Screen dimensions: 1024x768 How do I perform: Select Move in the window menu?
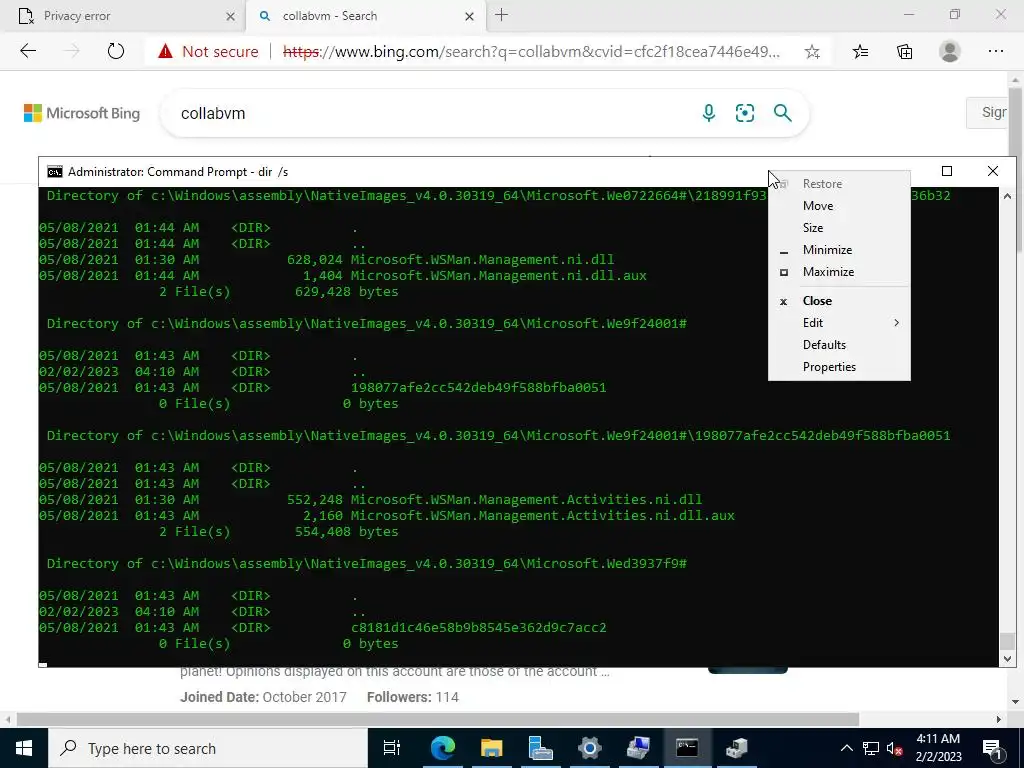[839, 206]
